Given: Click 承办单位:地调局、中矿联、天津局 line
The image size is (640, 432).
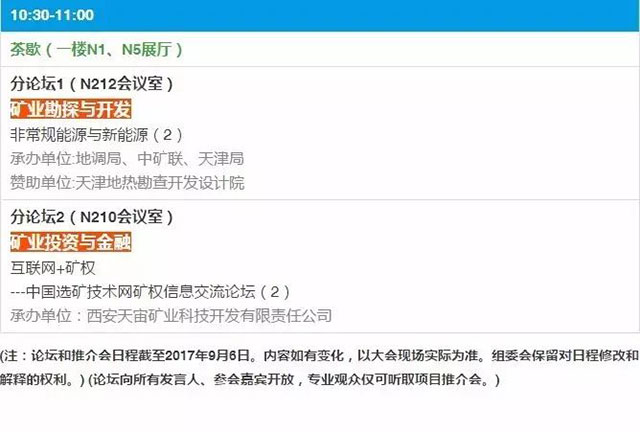Looking at the screenshot, I should (x=127, y=159).
